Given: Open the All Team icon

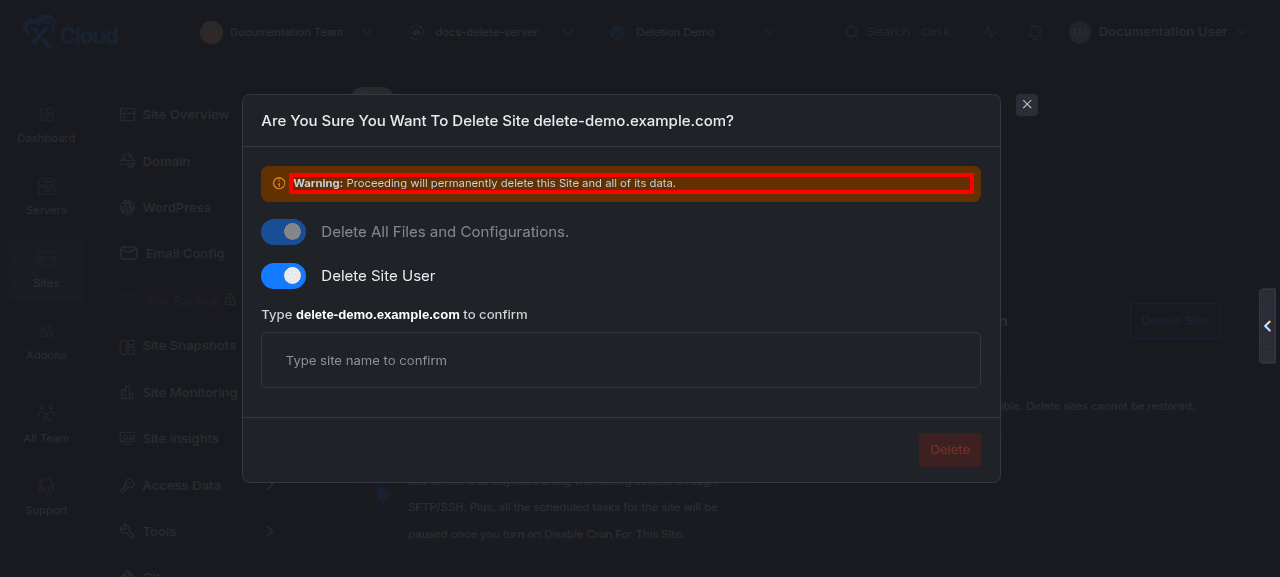Looking at the screenshot, I should pyautogui.click(x=46, y=413).
